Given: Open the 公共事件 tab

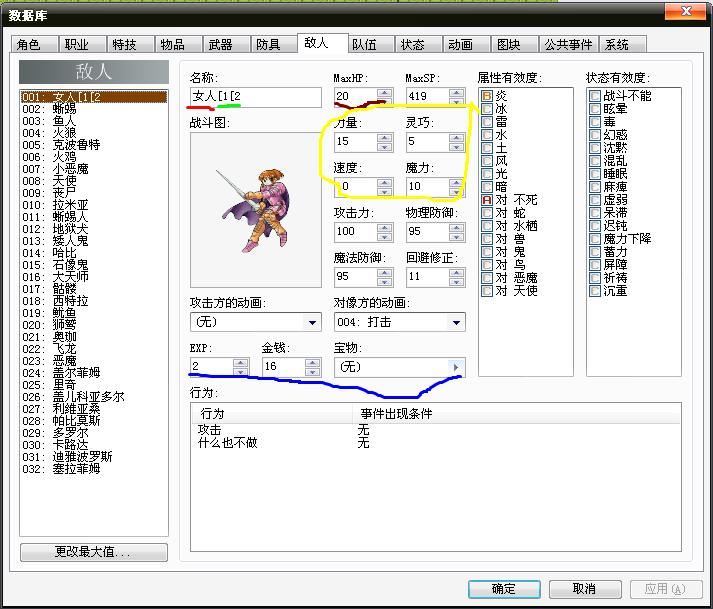Looking at the screenshot, I should click(x=569, y=45).
